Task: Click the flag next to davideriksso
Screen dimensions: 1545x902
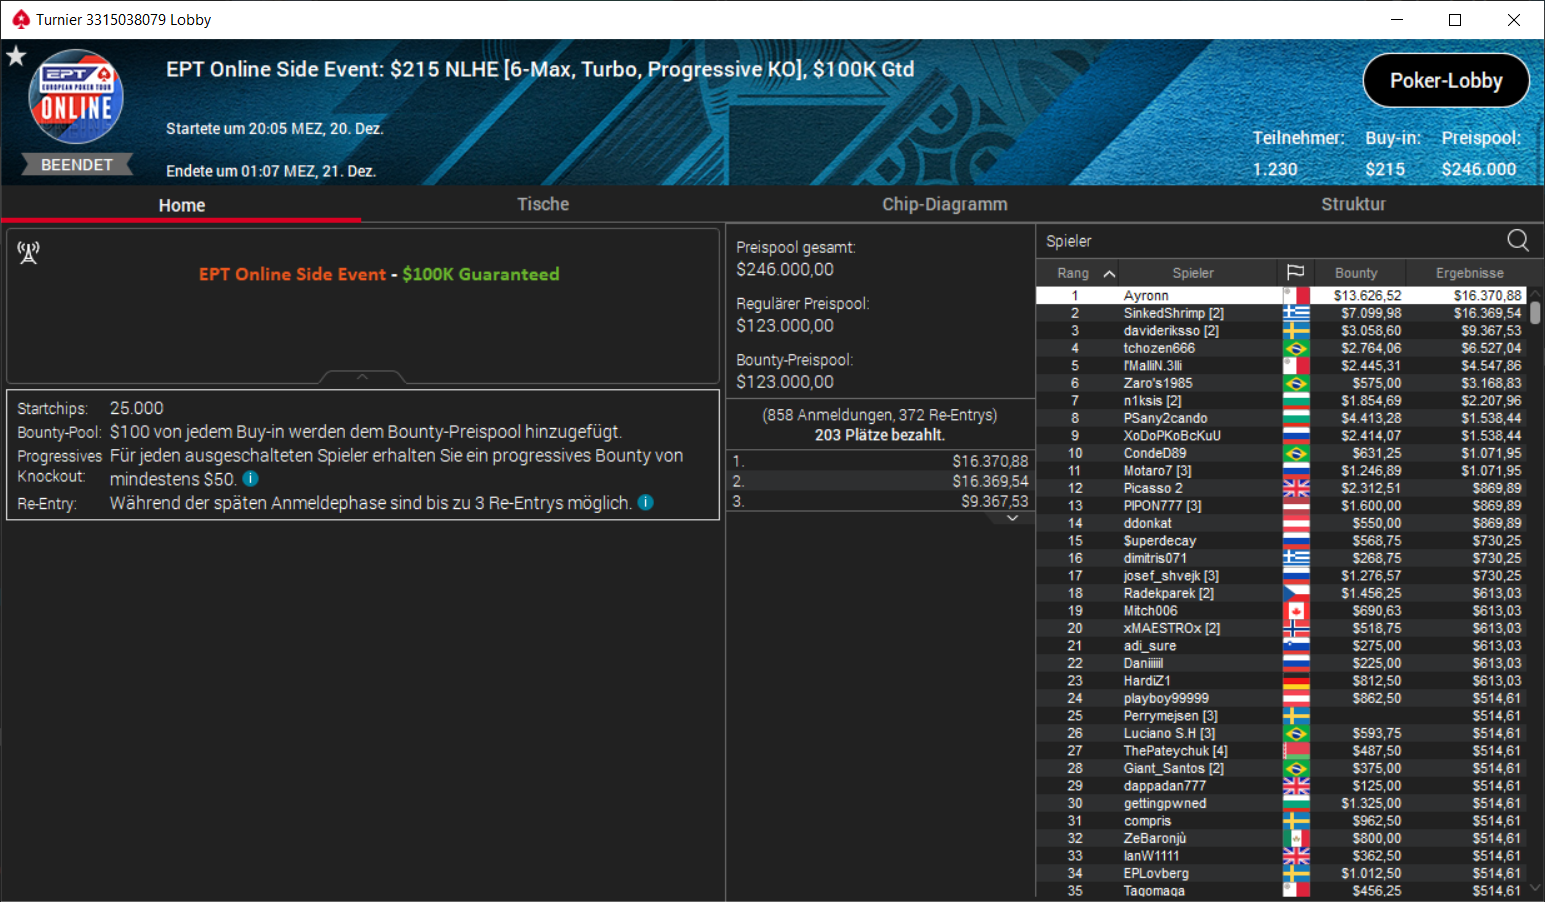Action: coord(1296,331)
